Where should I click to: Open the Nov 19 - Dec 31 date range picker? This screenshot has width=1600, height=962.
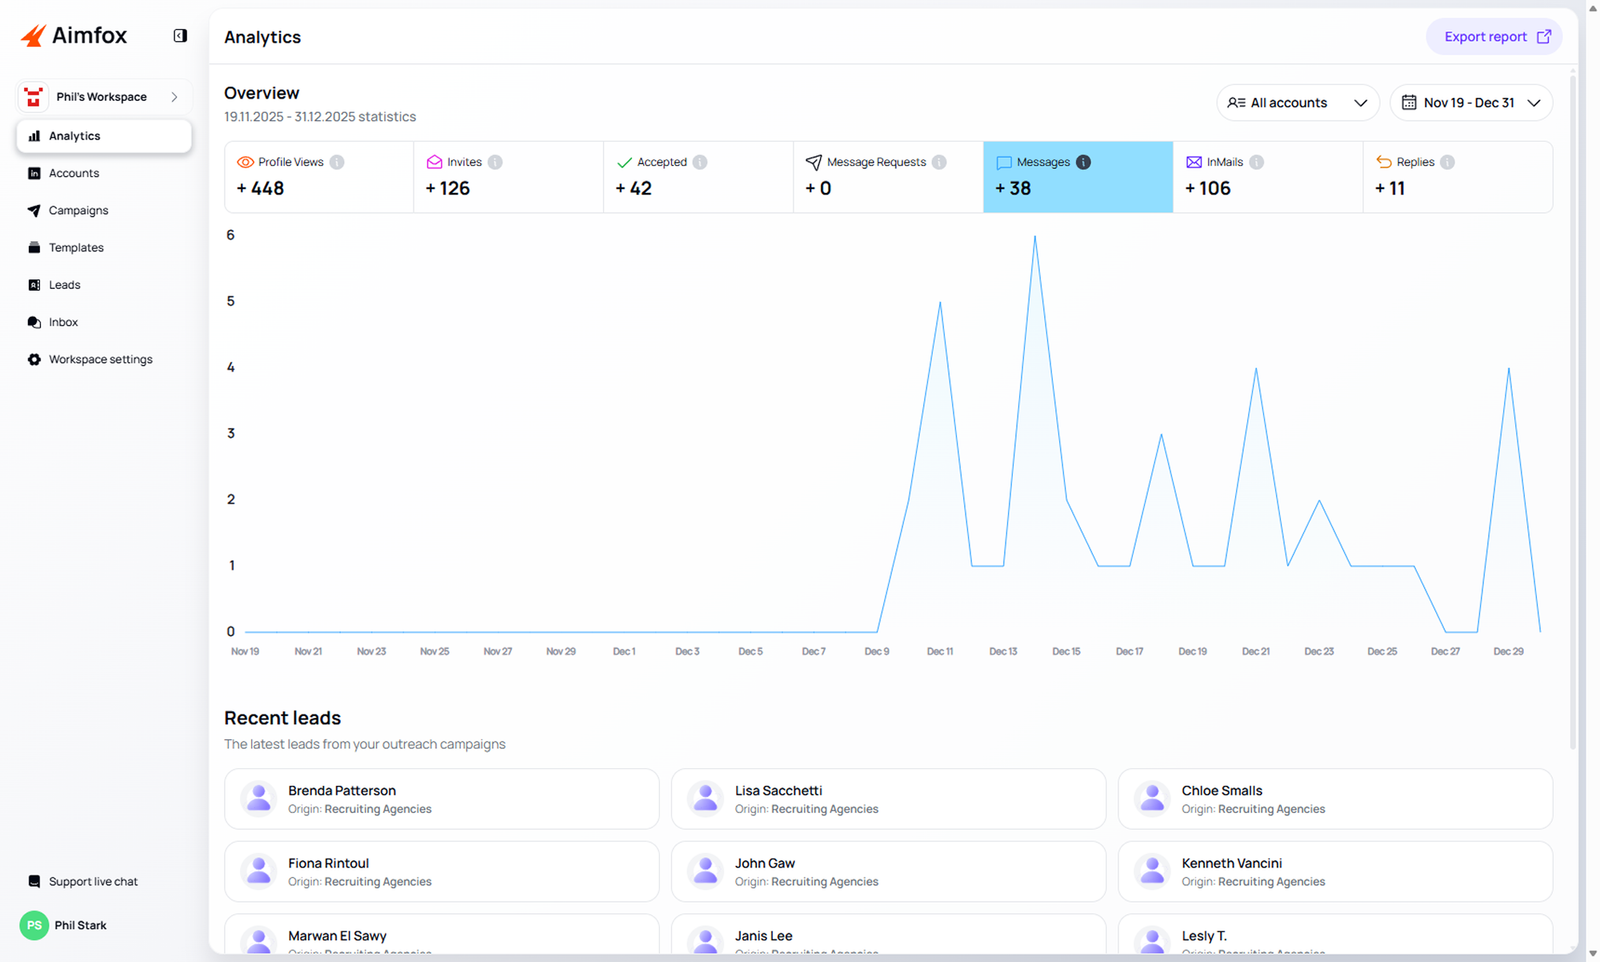coord(1470,103)
